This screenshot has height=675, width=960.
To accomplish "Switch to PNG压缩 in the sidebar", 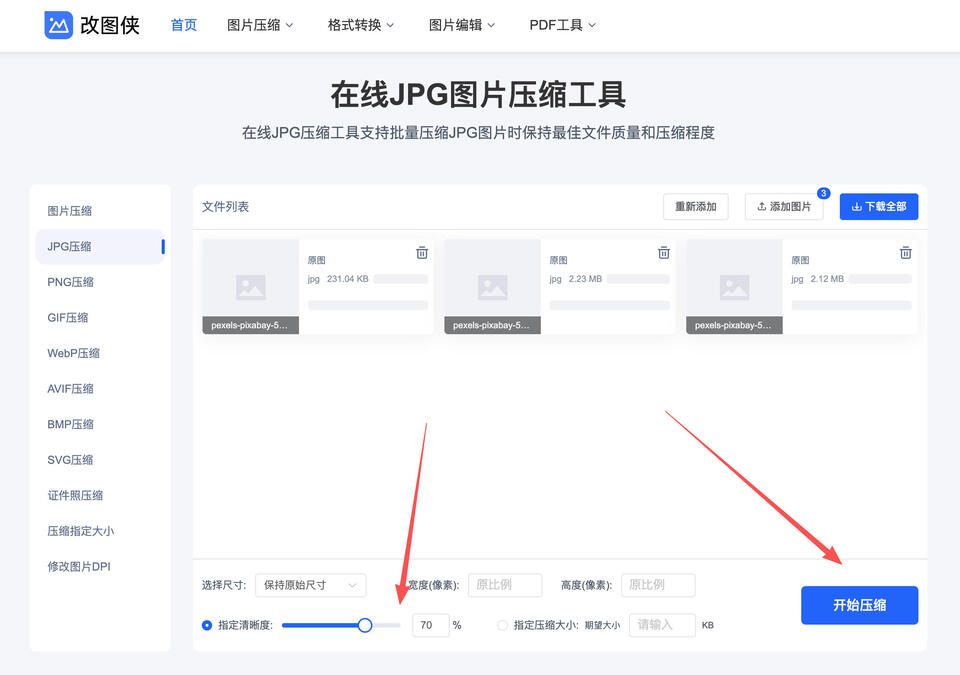I will click(100, 282).
